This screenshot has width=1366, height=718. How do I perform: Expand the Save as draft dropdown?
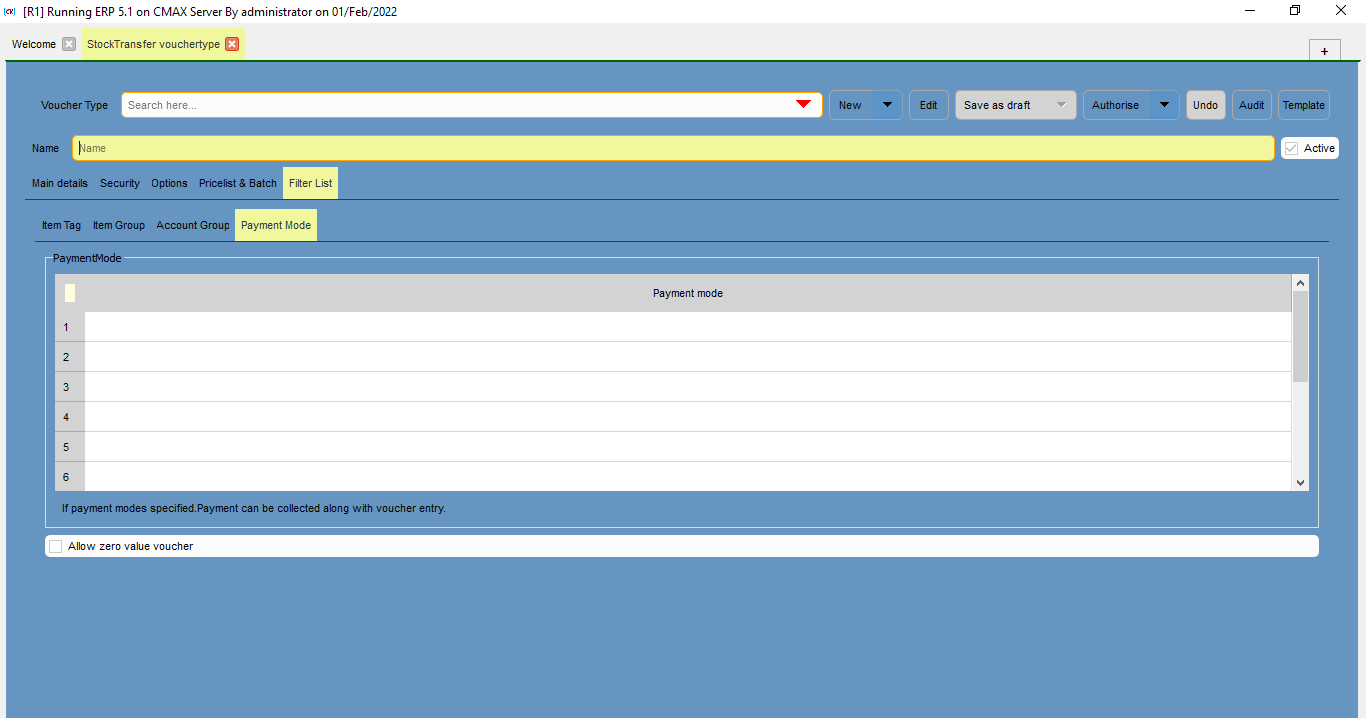coord(1060,104)
